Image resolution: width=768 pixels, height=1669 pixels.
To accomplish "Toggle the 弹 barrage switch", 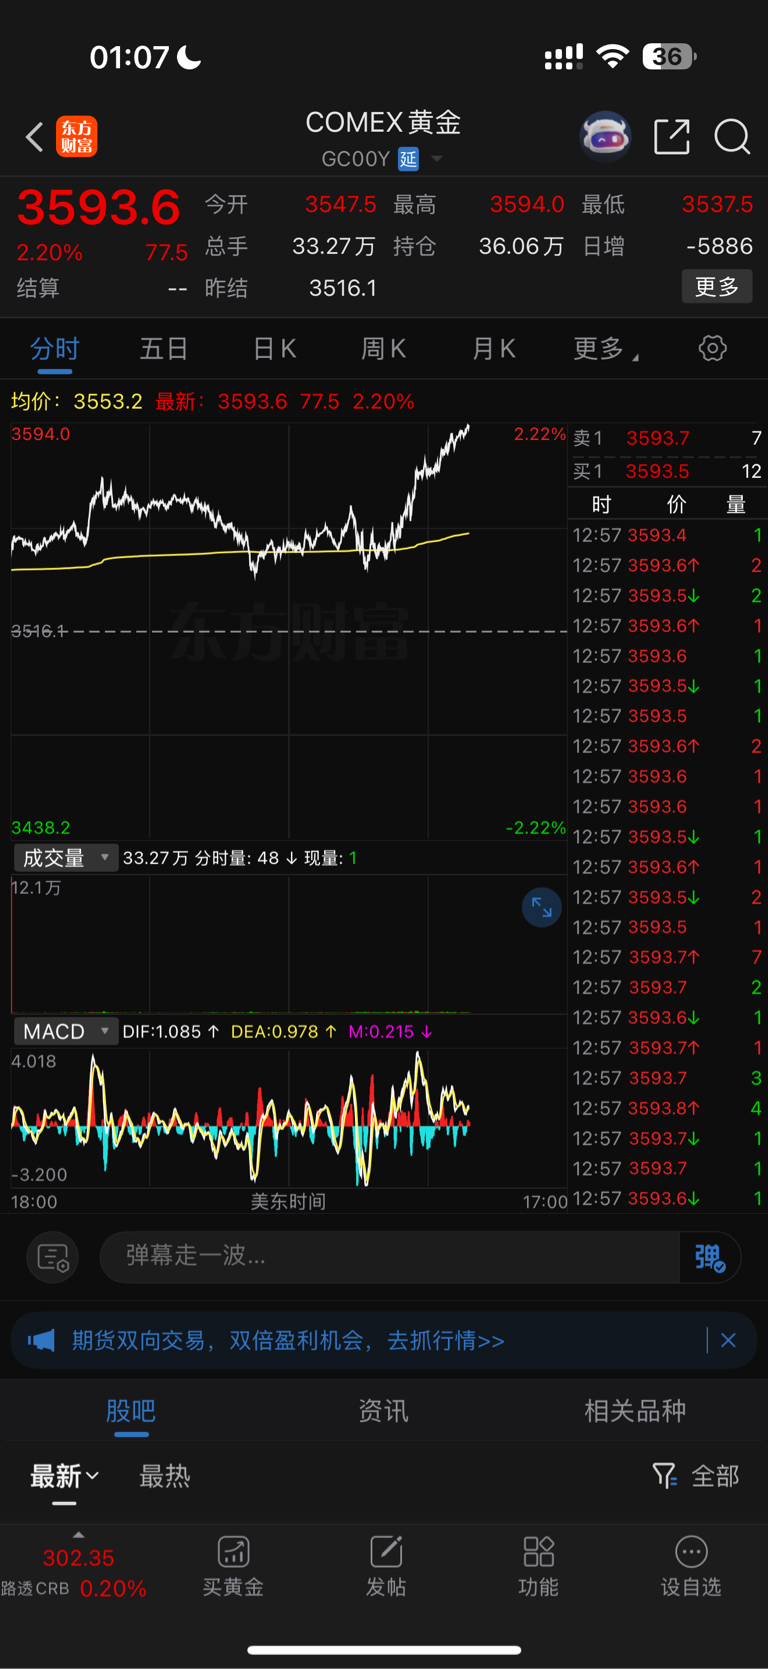I will (x=709, y=1257).
